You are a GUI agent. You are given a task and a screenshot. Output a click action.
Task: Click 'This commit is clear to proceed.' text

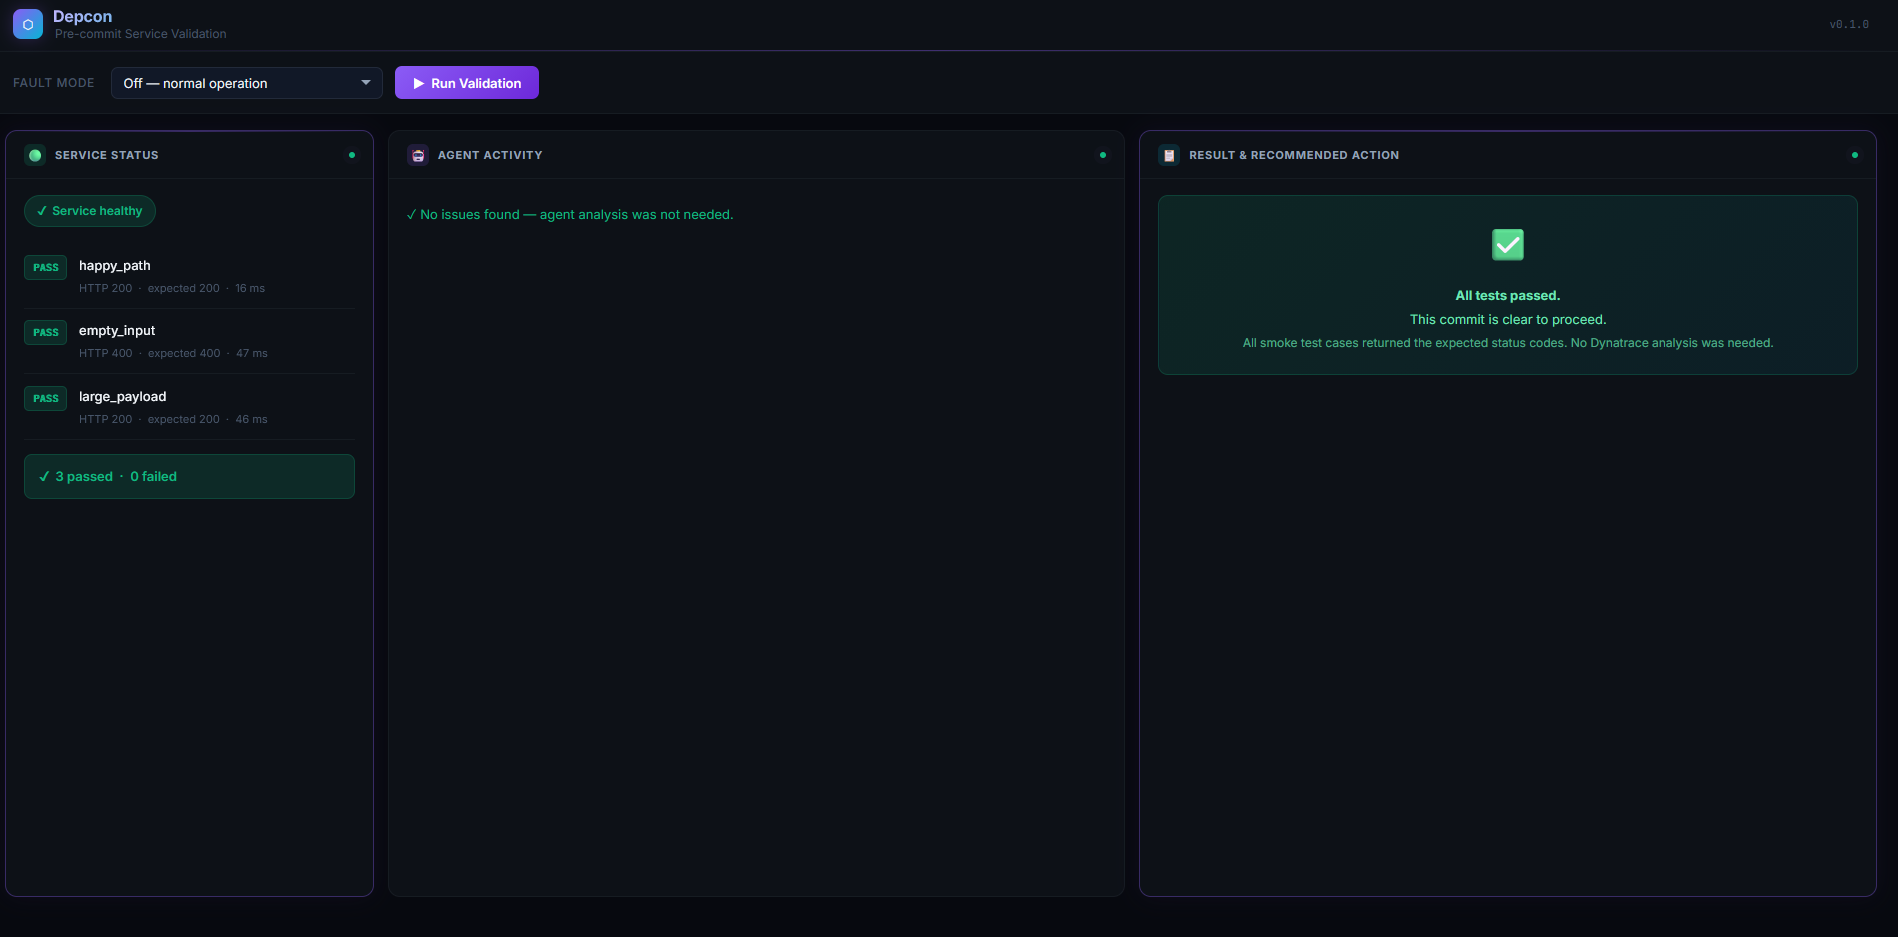[x=1508, y=320]
